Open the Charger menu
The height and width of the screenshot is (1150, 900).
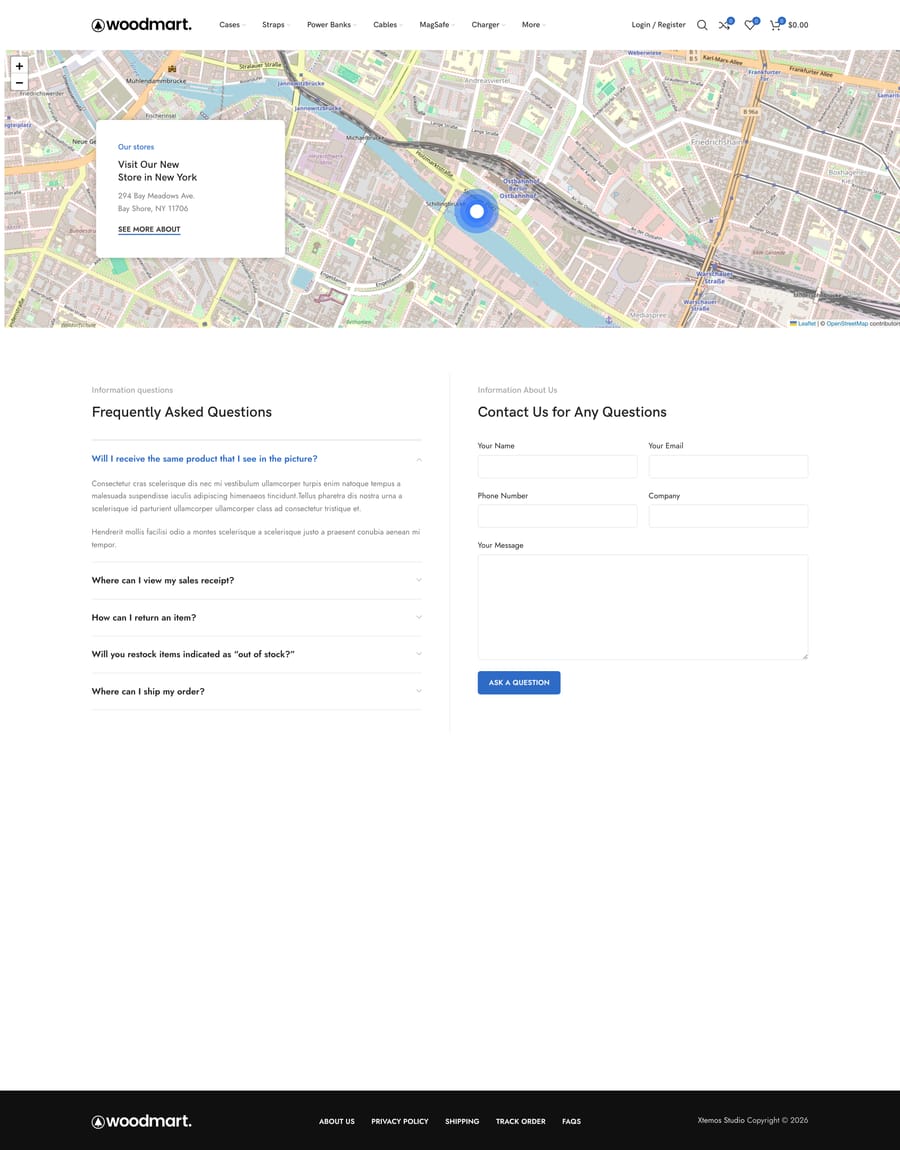coord(488,25)
